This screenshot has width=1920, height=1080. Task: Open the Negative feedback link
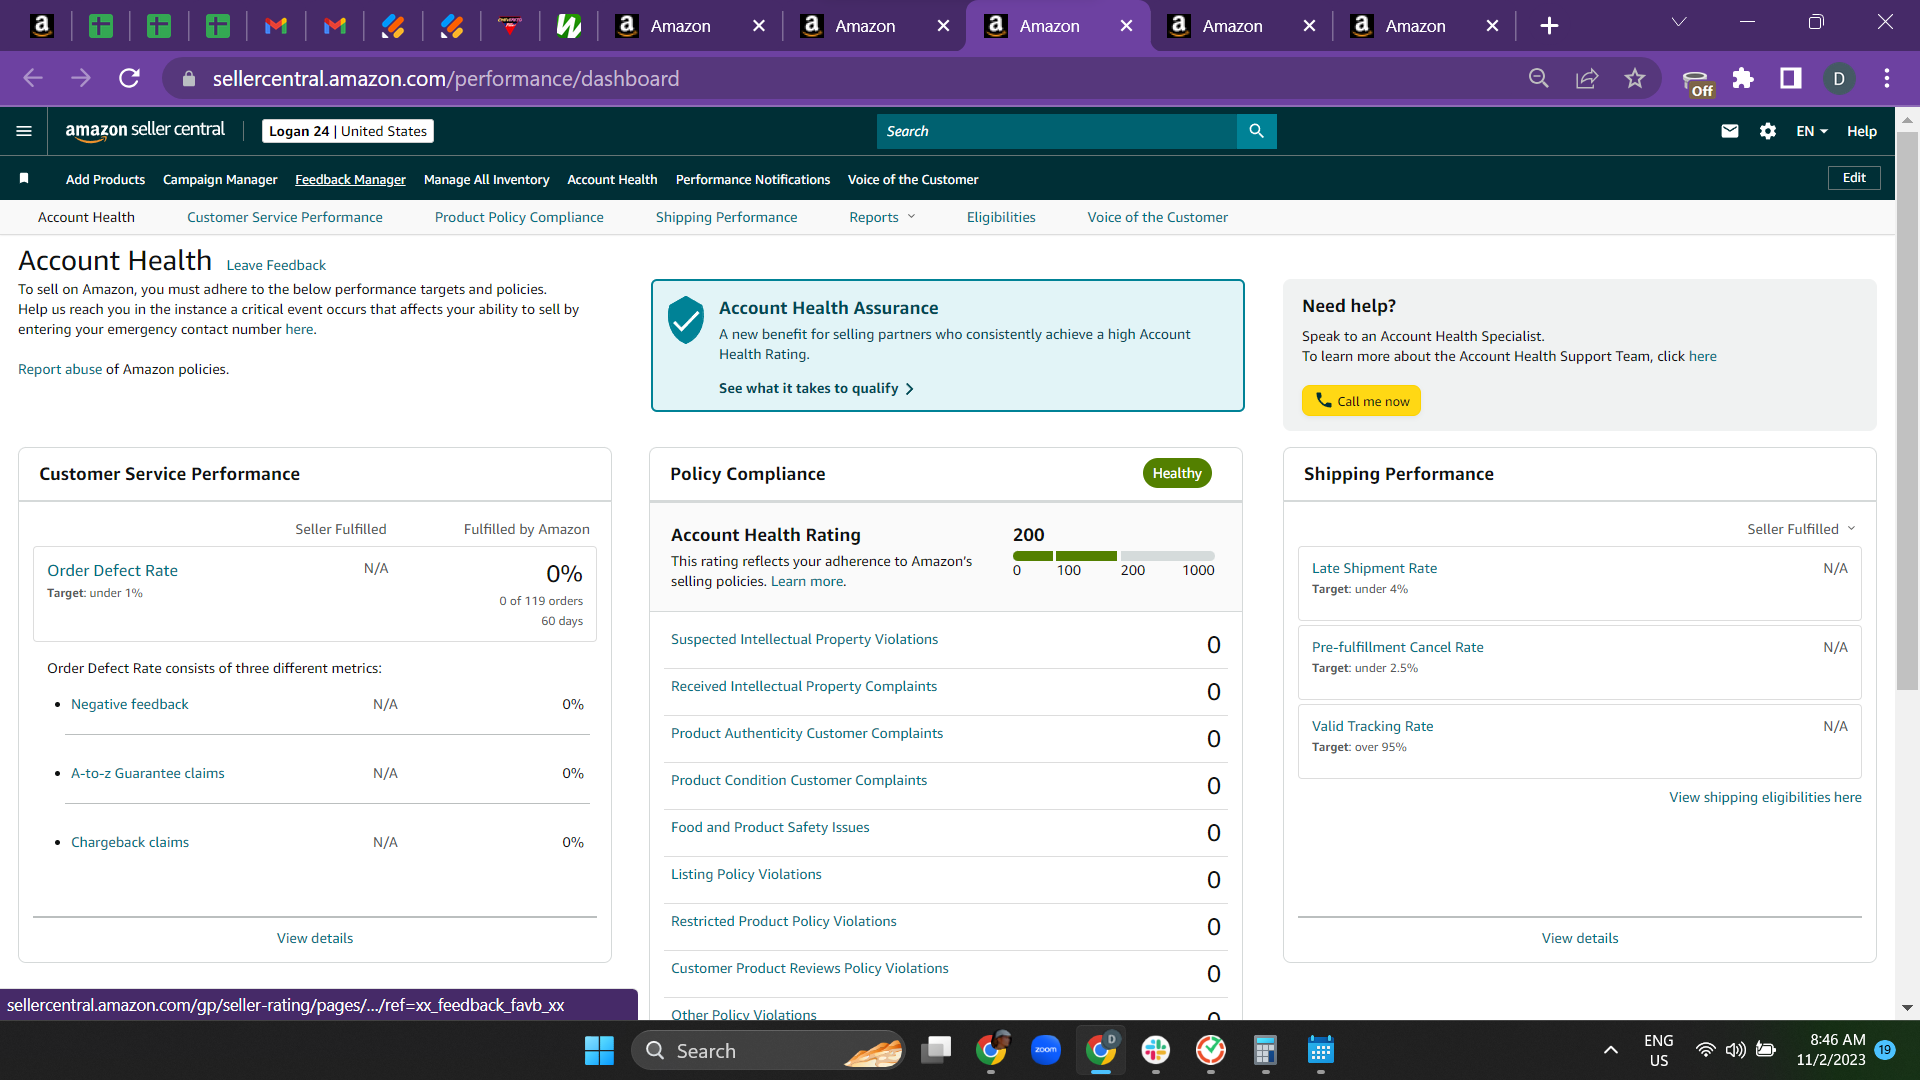pos(130,704)
